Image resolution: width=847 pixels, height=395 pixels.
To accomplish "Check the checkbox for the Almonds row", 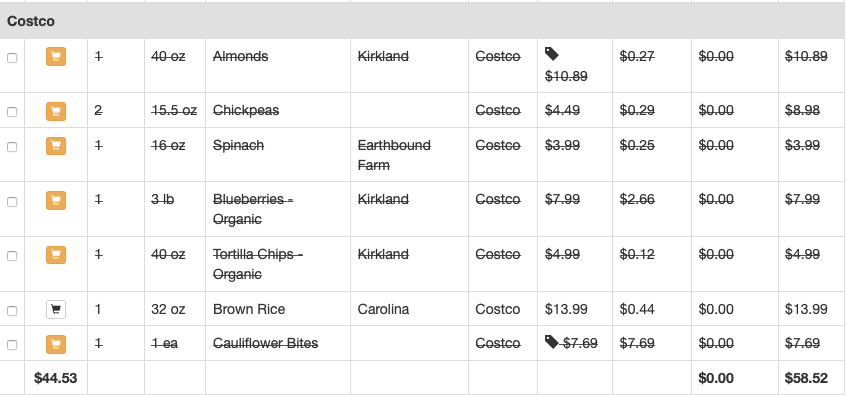I will click(12, 58).
